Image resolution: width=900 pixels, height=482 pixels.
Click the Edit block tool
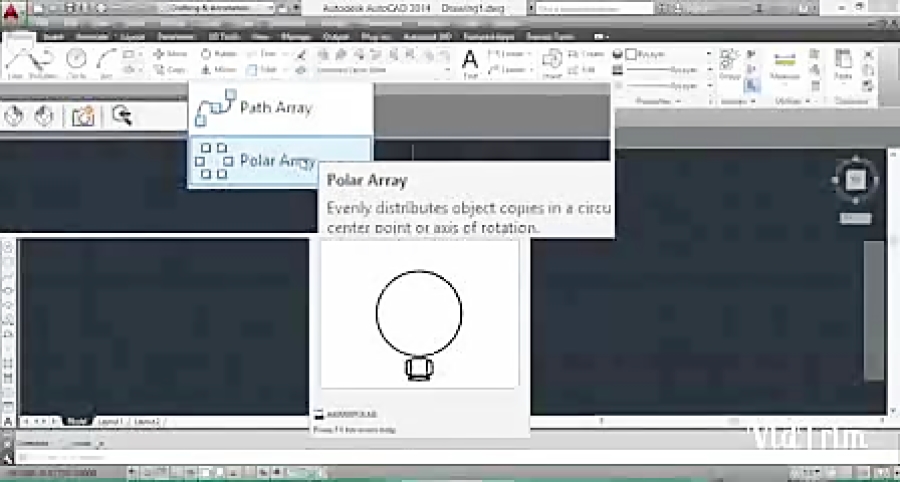(582, 69)
